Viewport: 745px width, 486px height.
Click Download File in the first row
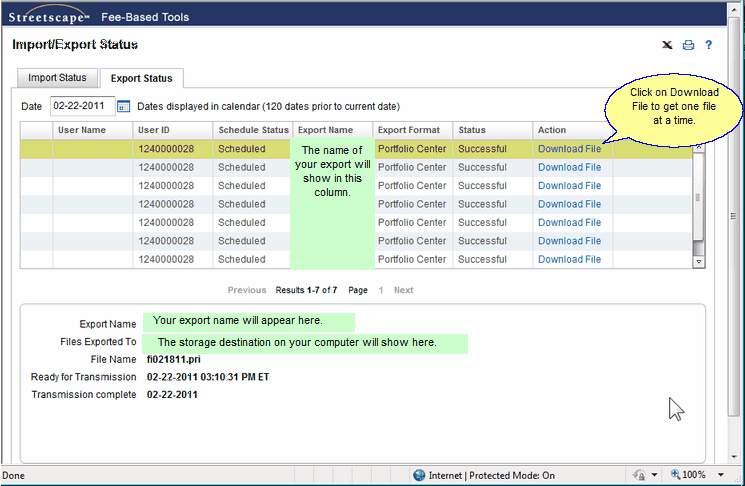569,149
